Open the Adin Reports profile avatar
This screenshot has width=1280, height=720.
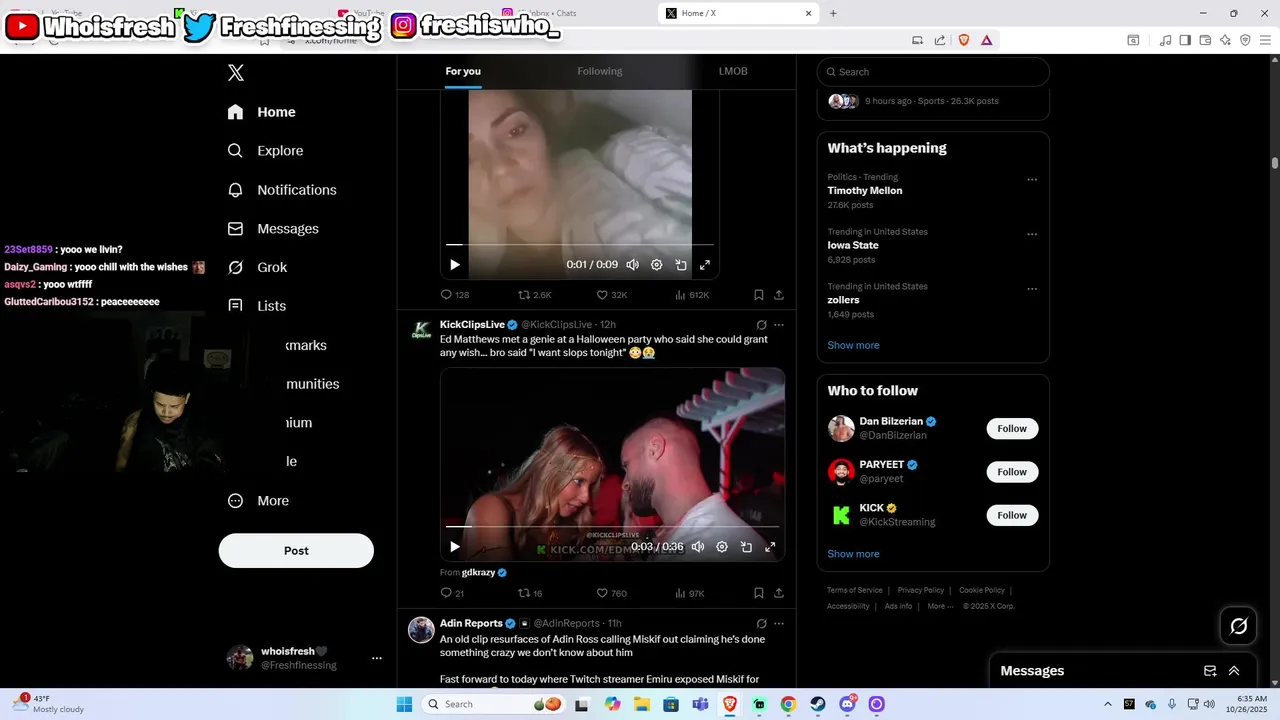[x=421, y=629]
